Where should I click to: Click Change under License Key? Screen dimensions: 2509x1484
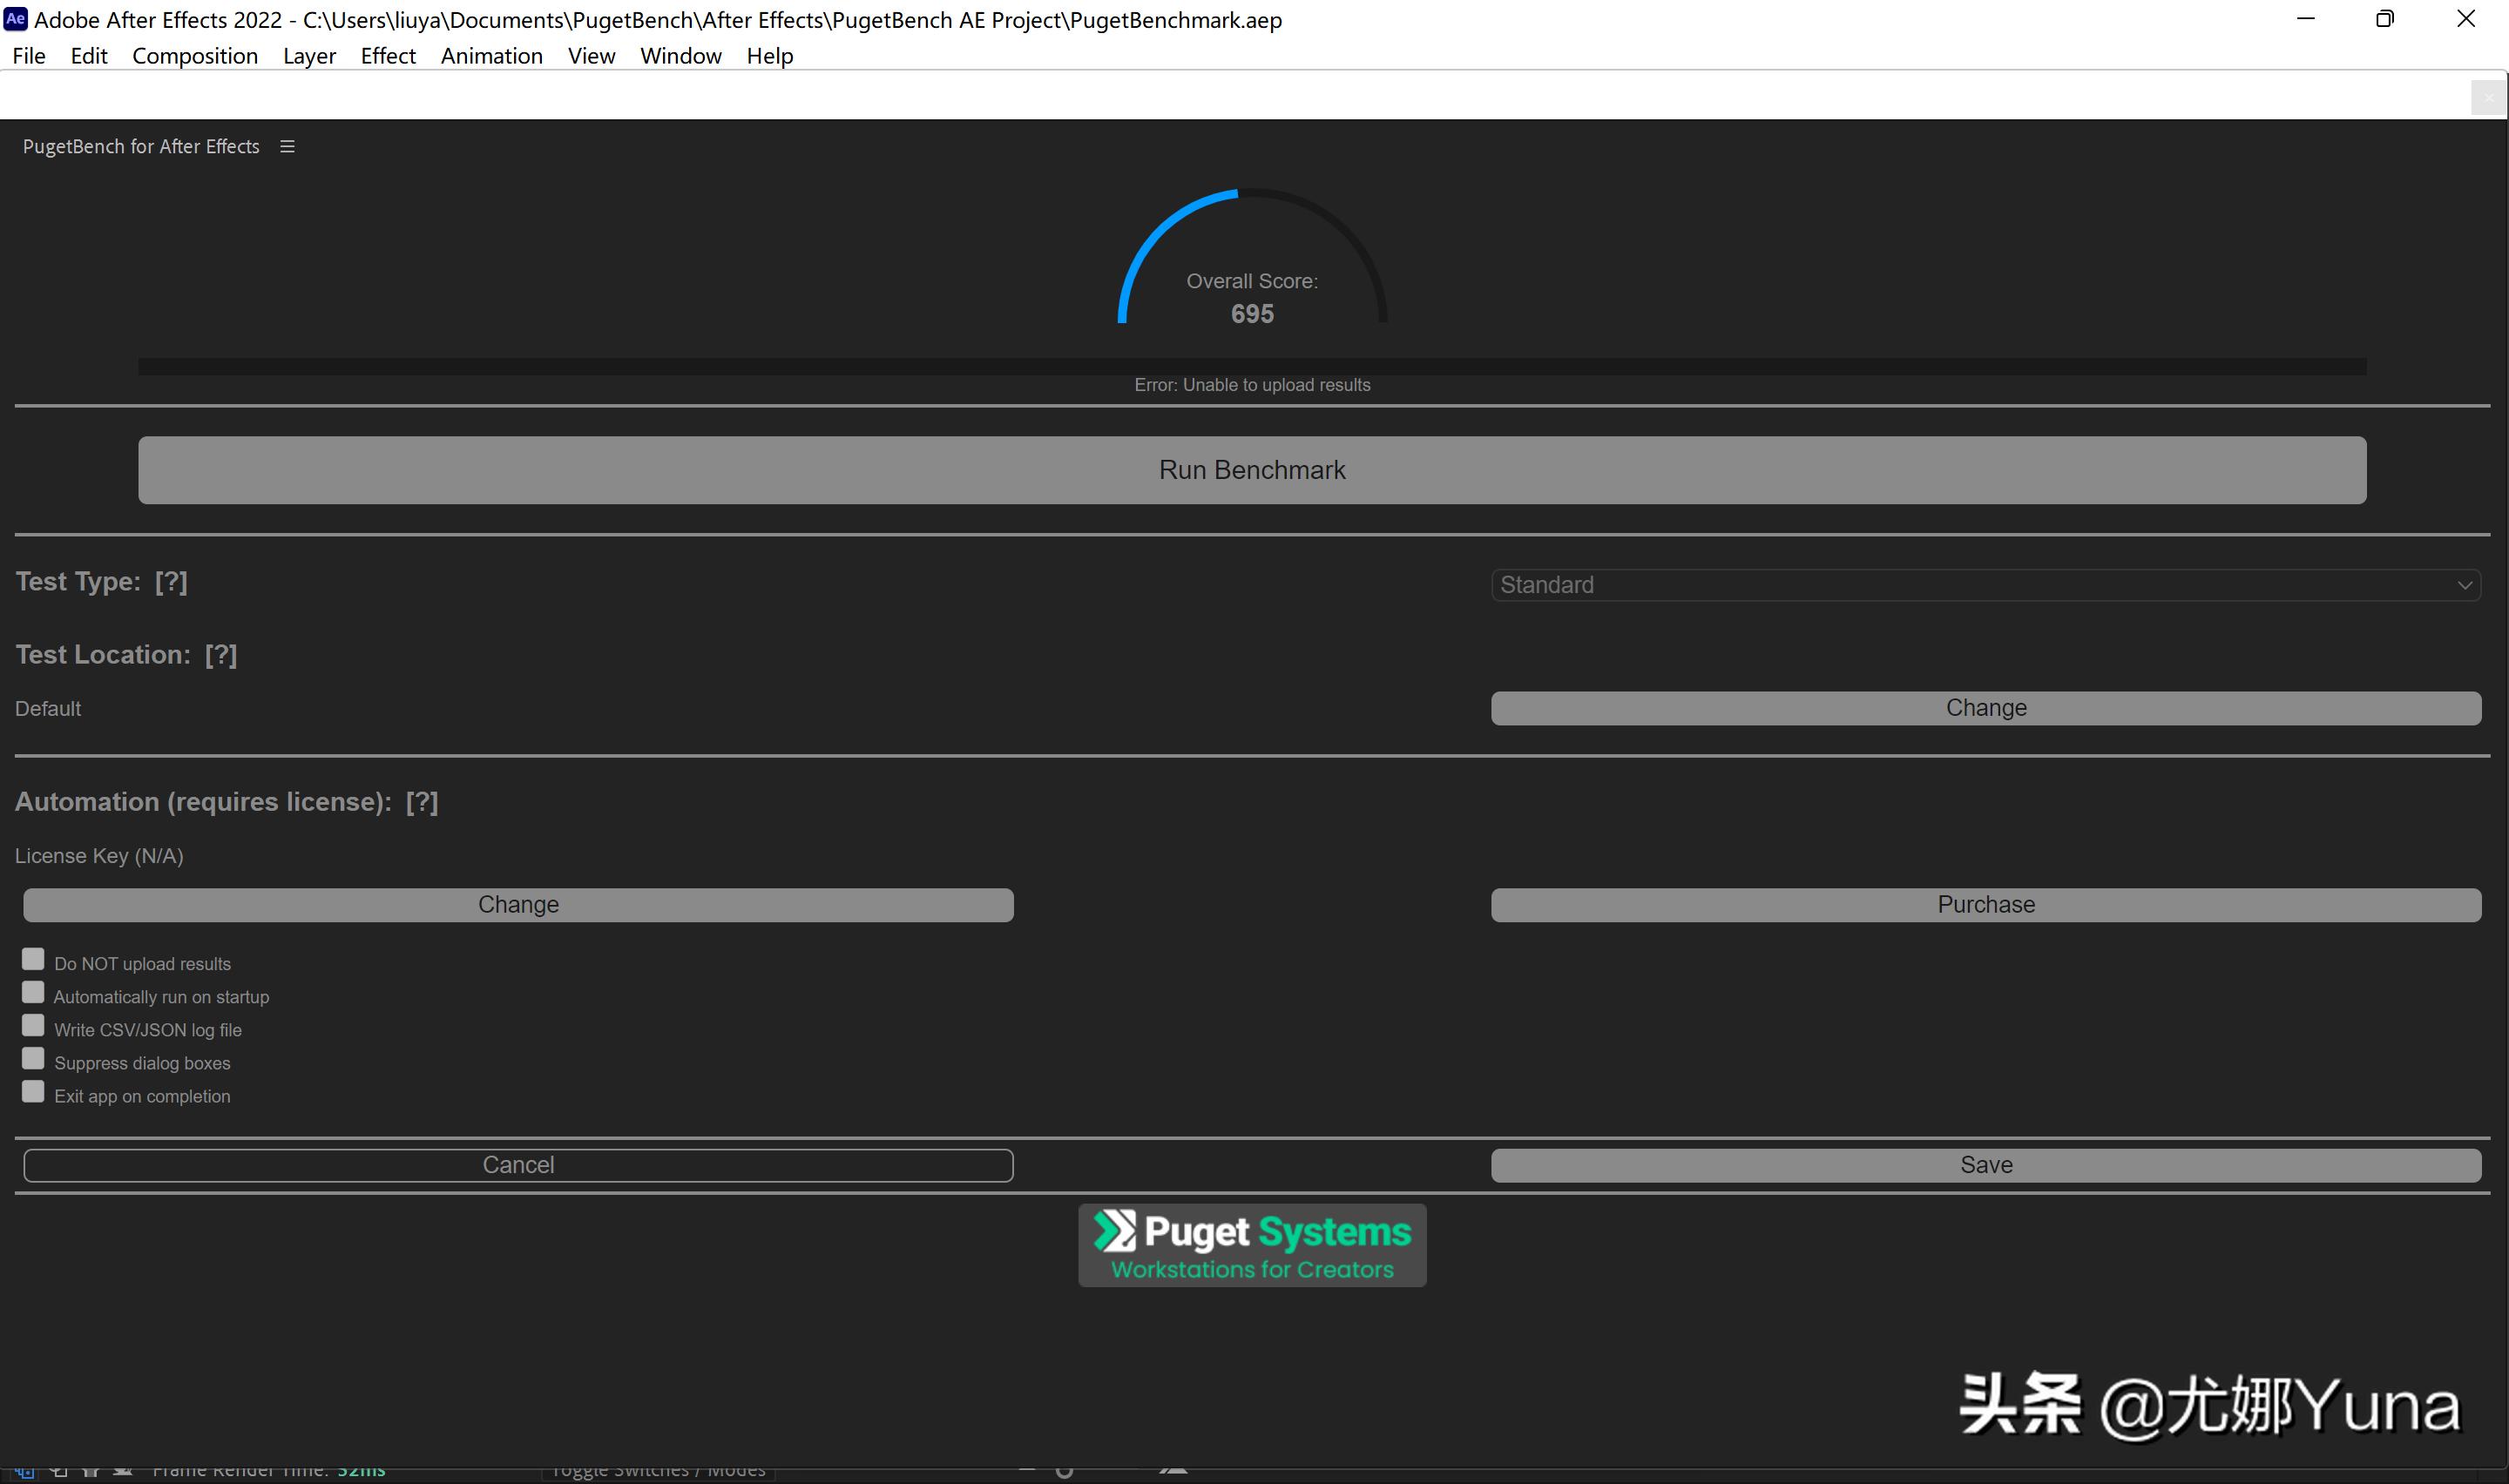[x=518, y=905]
